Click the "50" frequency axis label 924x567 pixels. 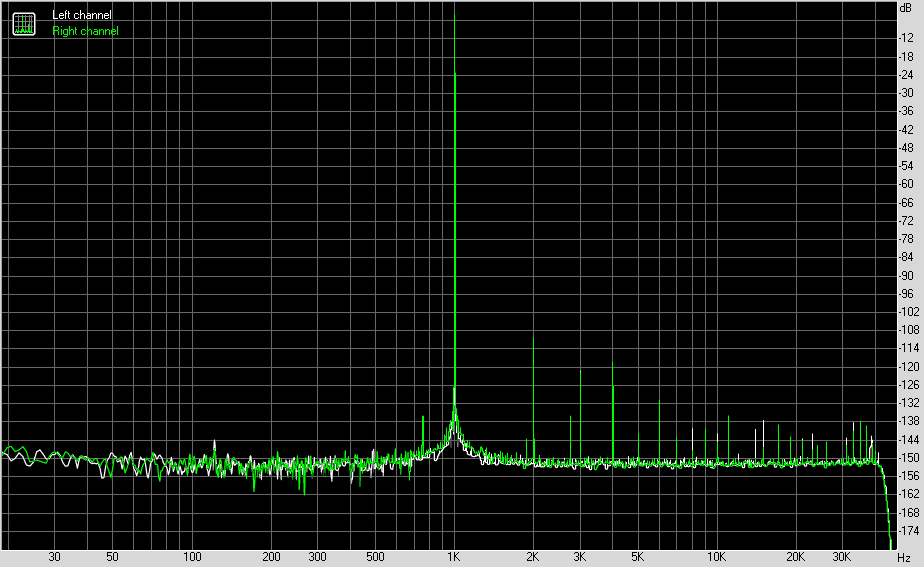[x=112, y=557]
